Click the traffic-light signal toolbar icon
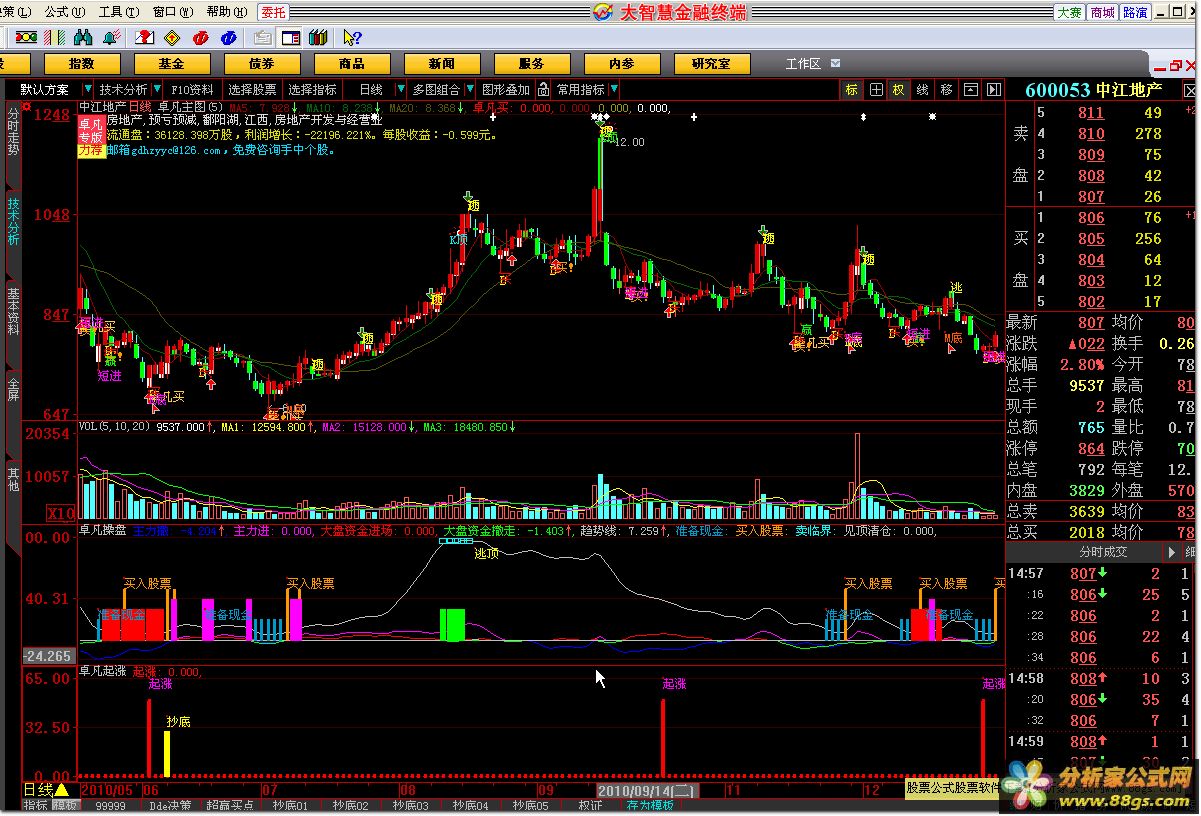Image resolution: width=1201 pixels, height=816 pixels. click(x=26, y=38)
